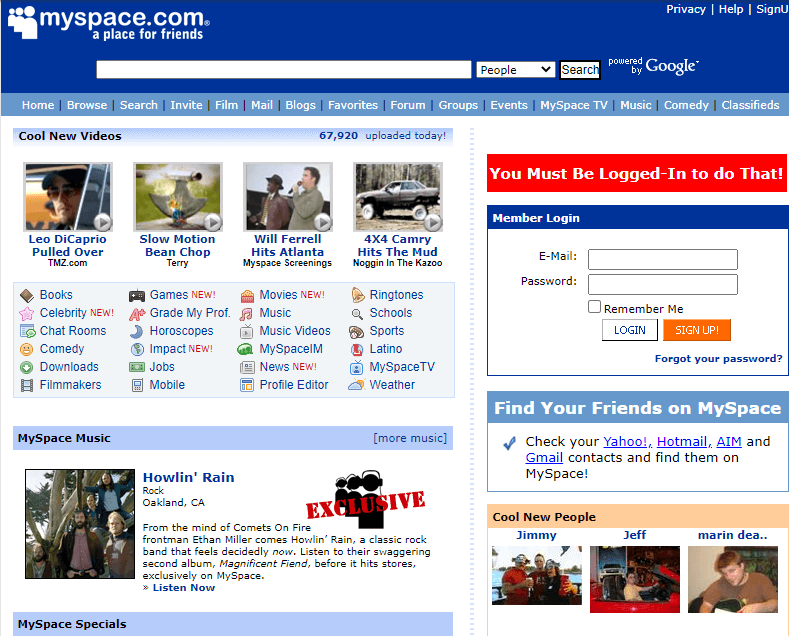The width and height of the screenshot is (789, 636).
Task: Click the Password input field
Action: (663, 284)
